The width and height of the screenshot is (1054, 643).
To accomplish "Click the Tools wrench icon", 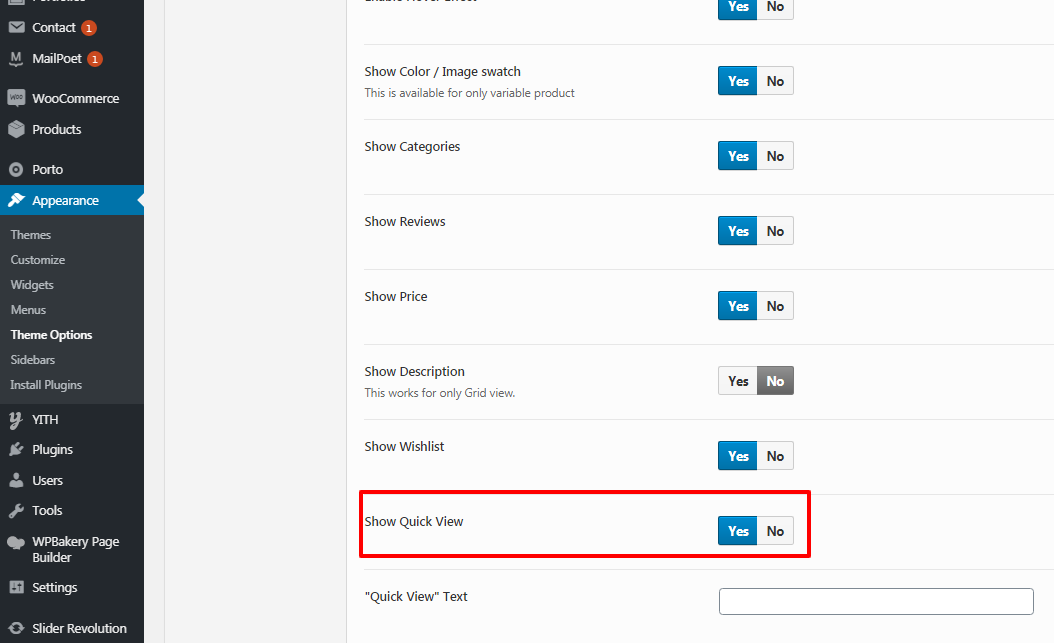I will [16, 511].
